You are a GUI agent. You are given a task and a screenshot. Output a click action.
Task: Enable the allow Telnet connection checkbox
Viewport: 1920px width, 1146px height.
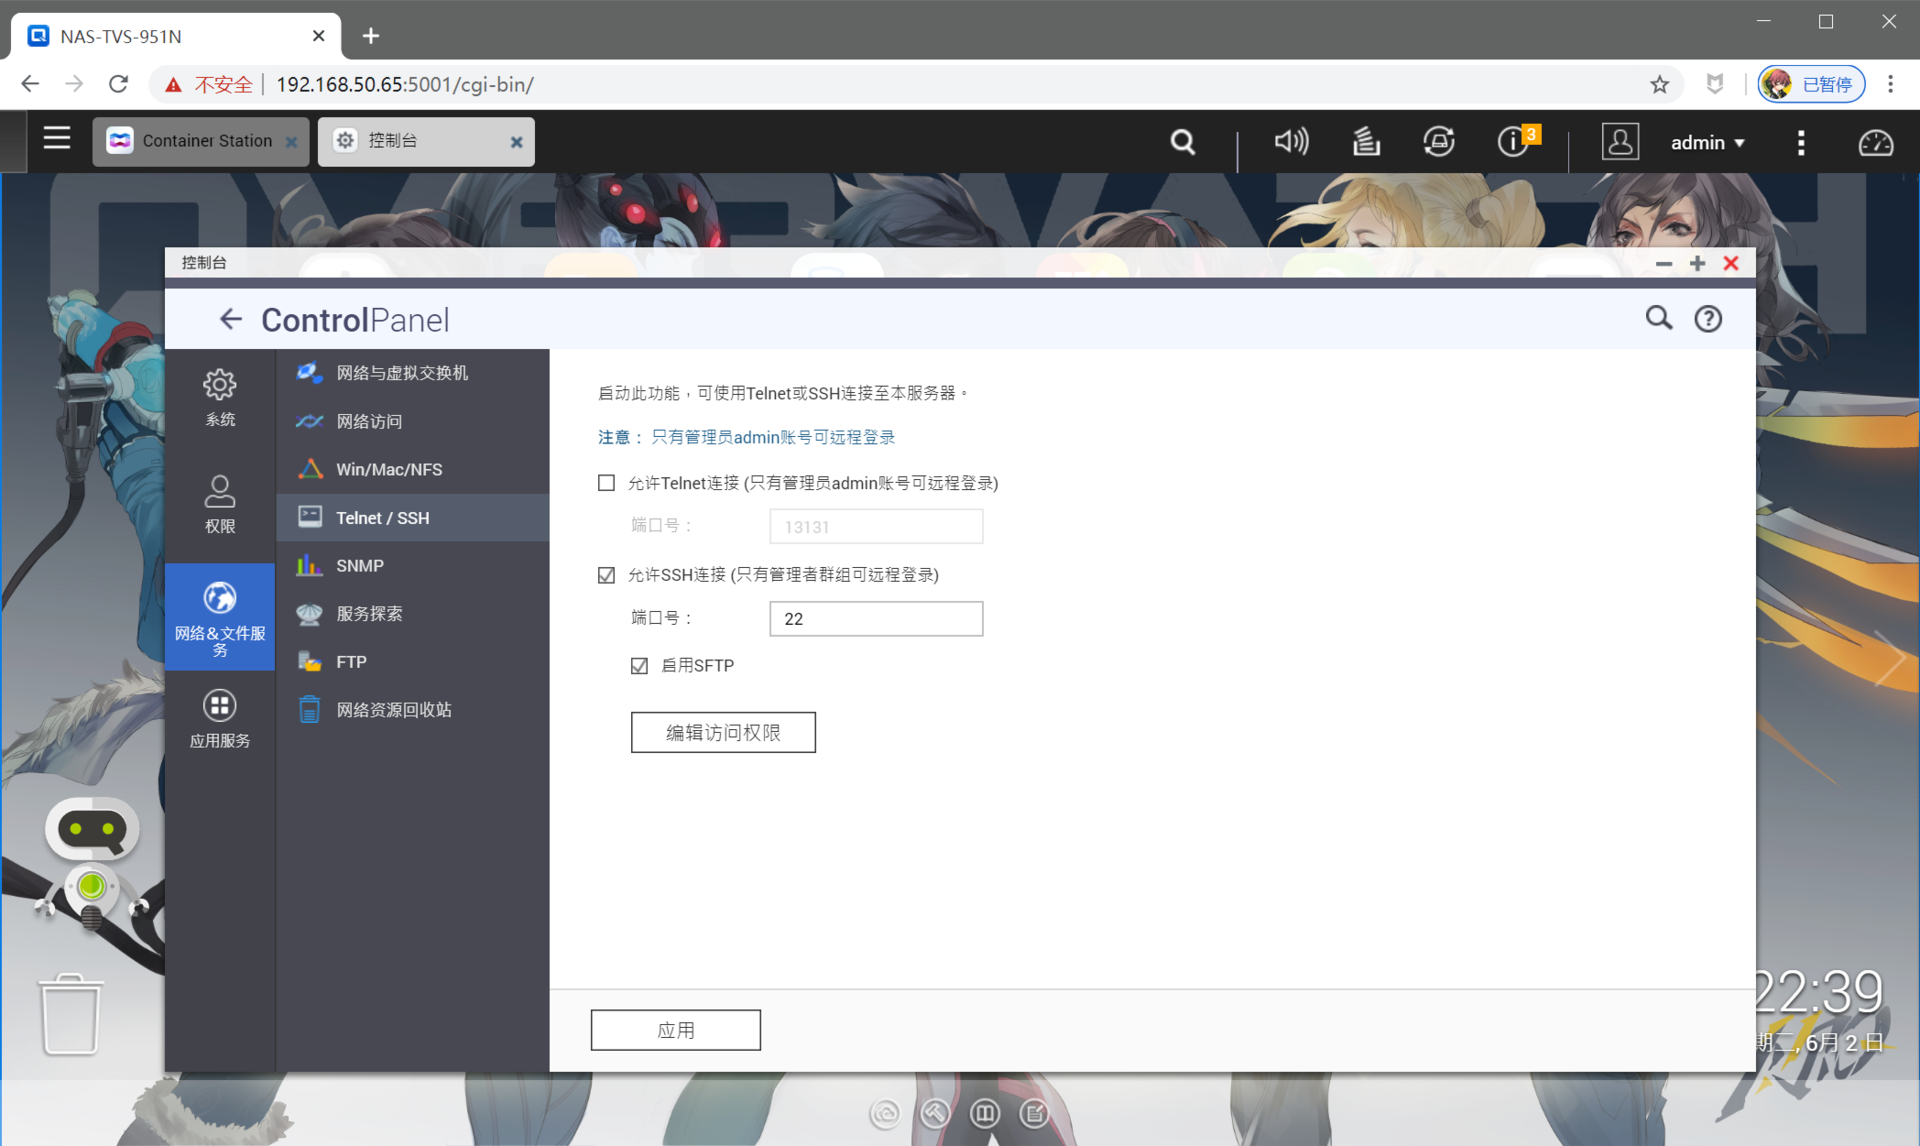[x=606, y=483]
